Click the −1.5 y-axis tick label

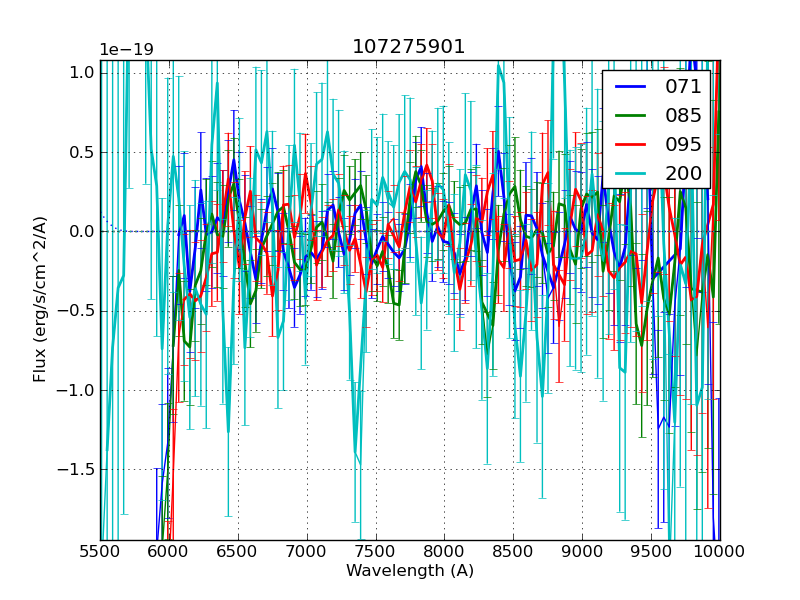[76, 469]
